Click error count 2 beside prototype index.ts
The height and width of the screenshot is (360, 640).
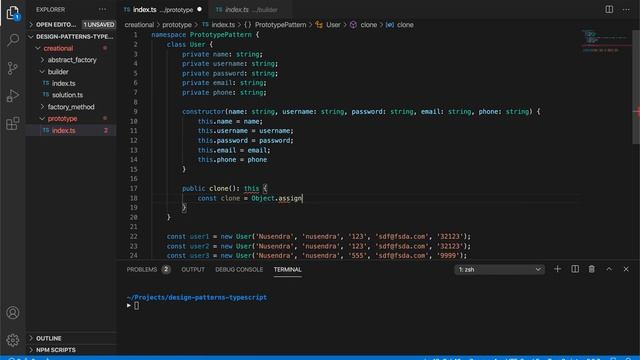(106, 131)
